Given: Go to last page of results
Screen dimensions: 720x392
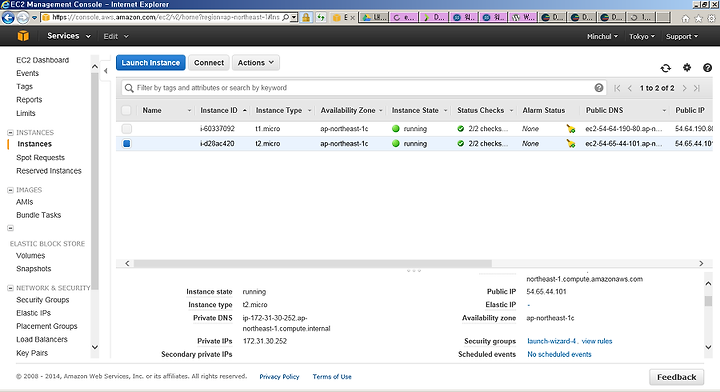Looking at the screenshot, I should [x=697, y=88].
